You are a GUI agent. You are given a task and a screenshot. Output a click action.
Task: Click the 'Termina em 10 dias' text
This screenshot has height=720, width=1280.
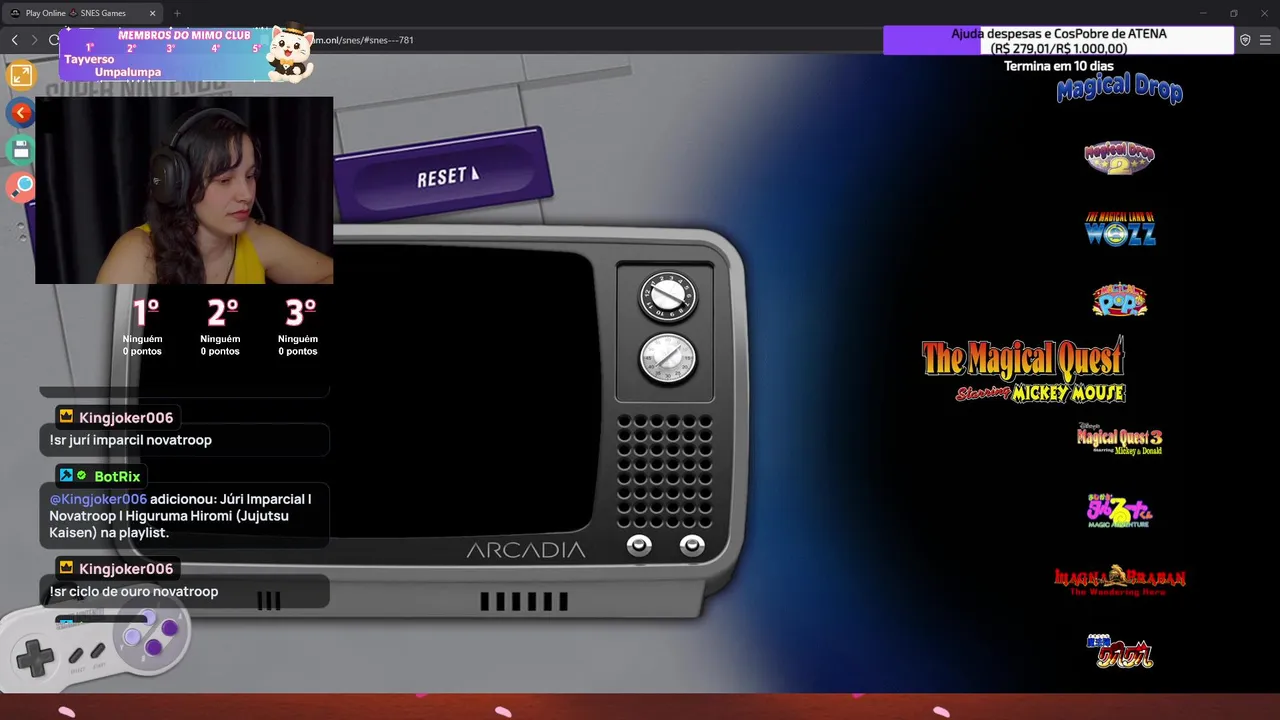click(x=1058, y=66)
